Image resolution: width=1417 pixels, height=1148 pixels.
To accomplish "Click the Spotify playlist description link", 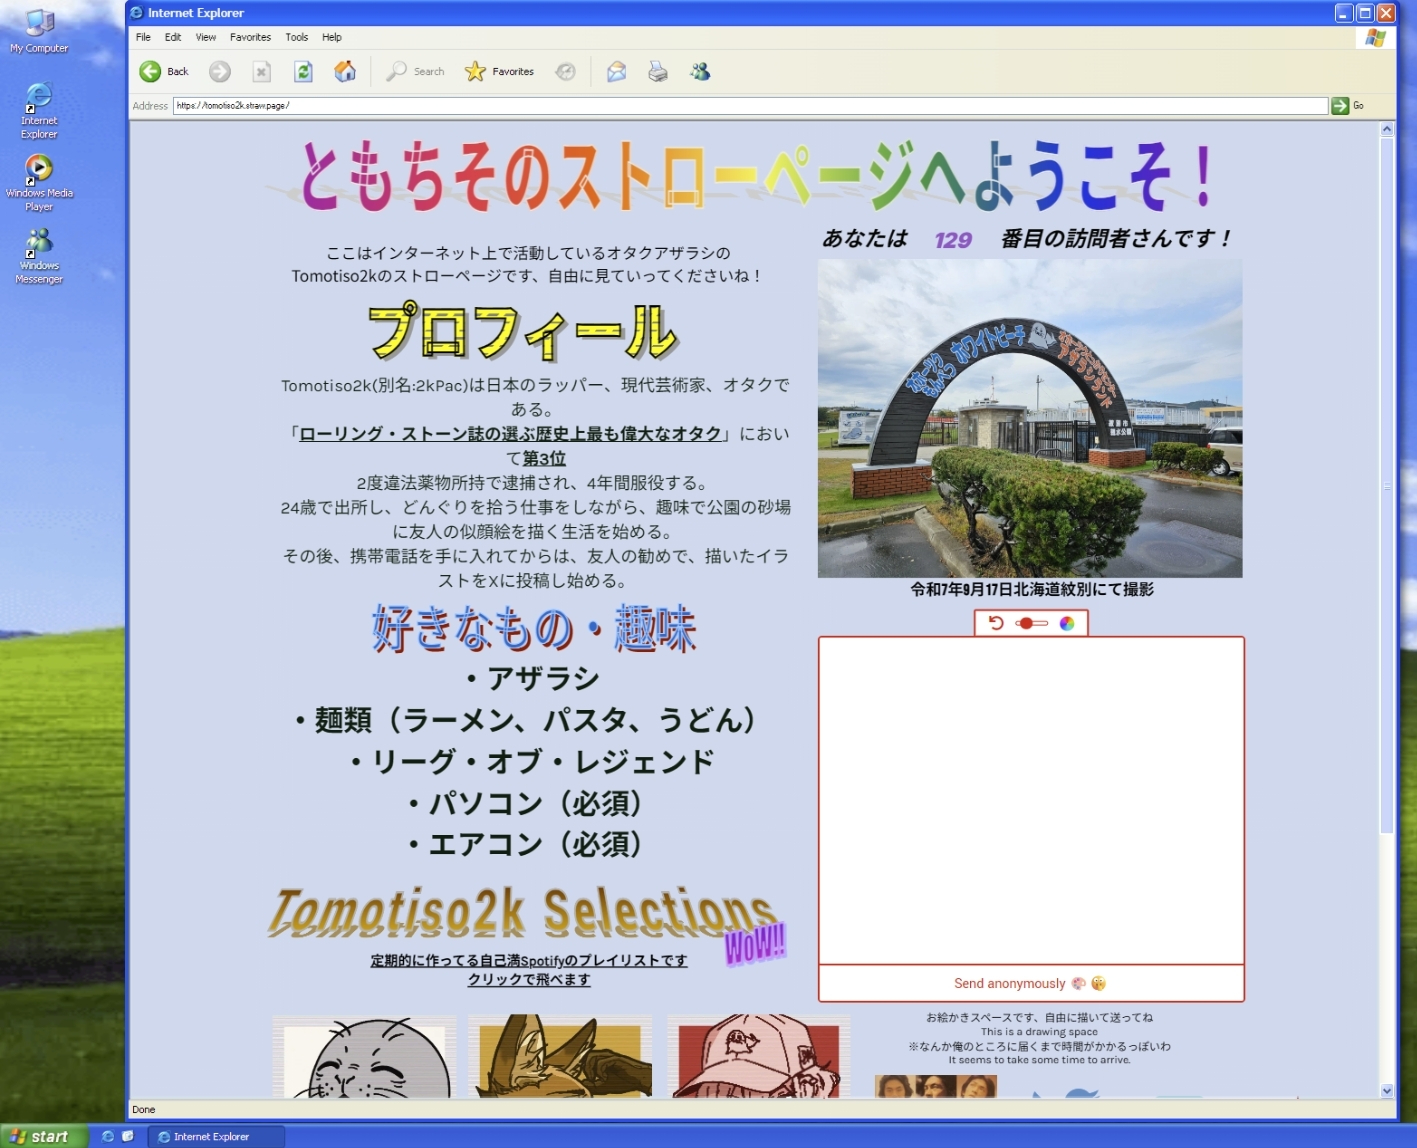I will point(529,960).
